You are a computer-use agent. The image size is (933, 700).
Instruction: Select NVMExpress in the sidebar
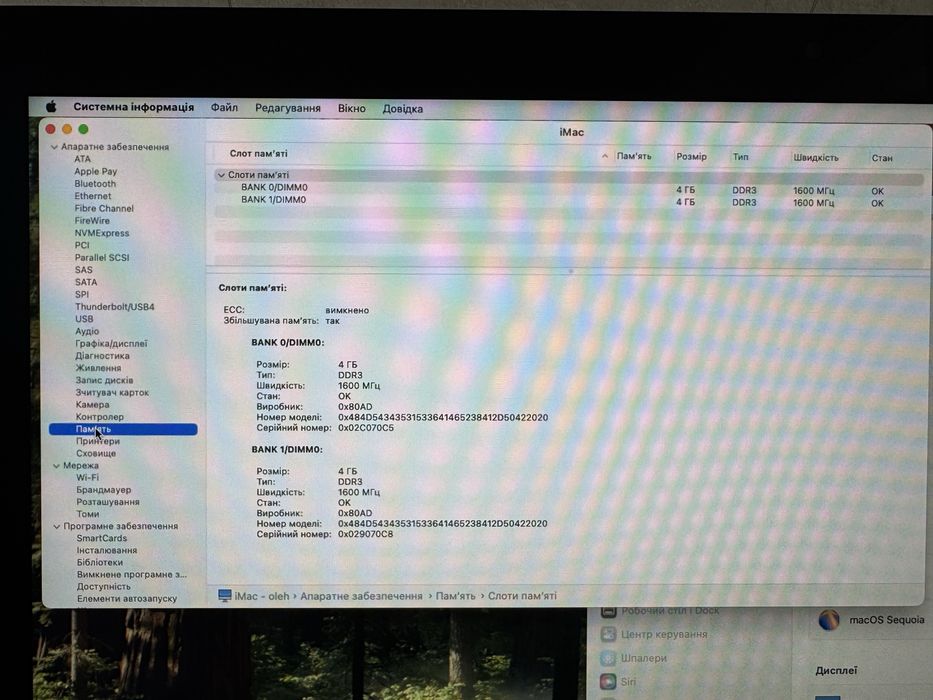click(x=102, y=233)
